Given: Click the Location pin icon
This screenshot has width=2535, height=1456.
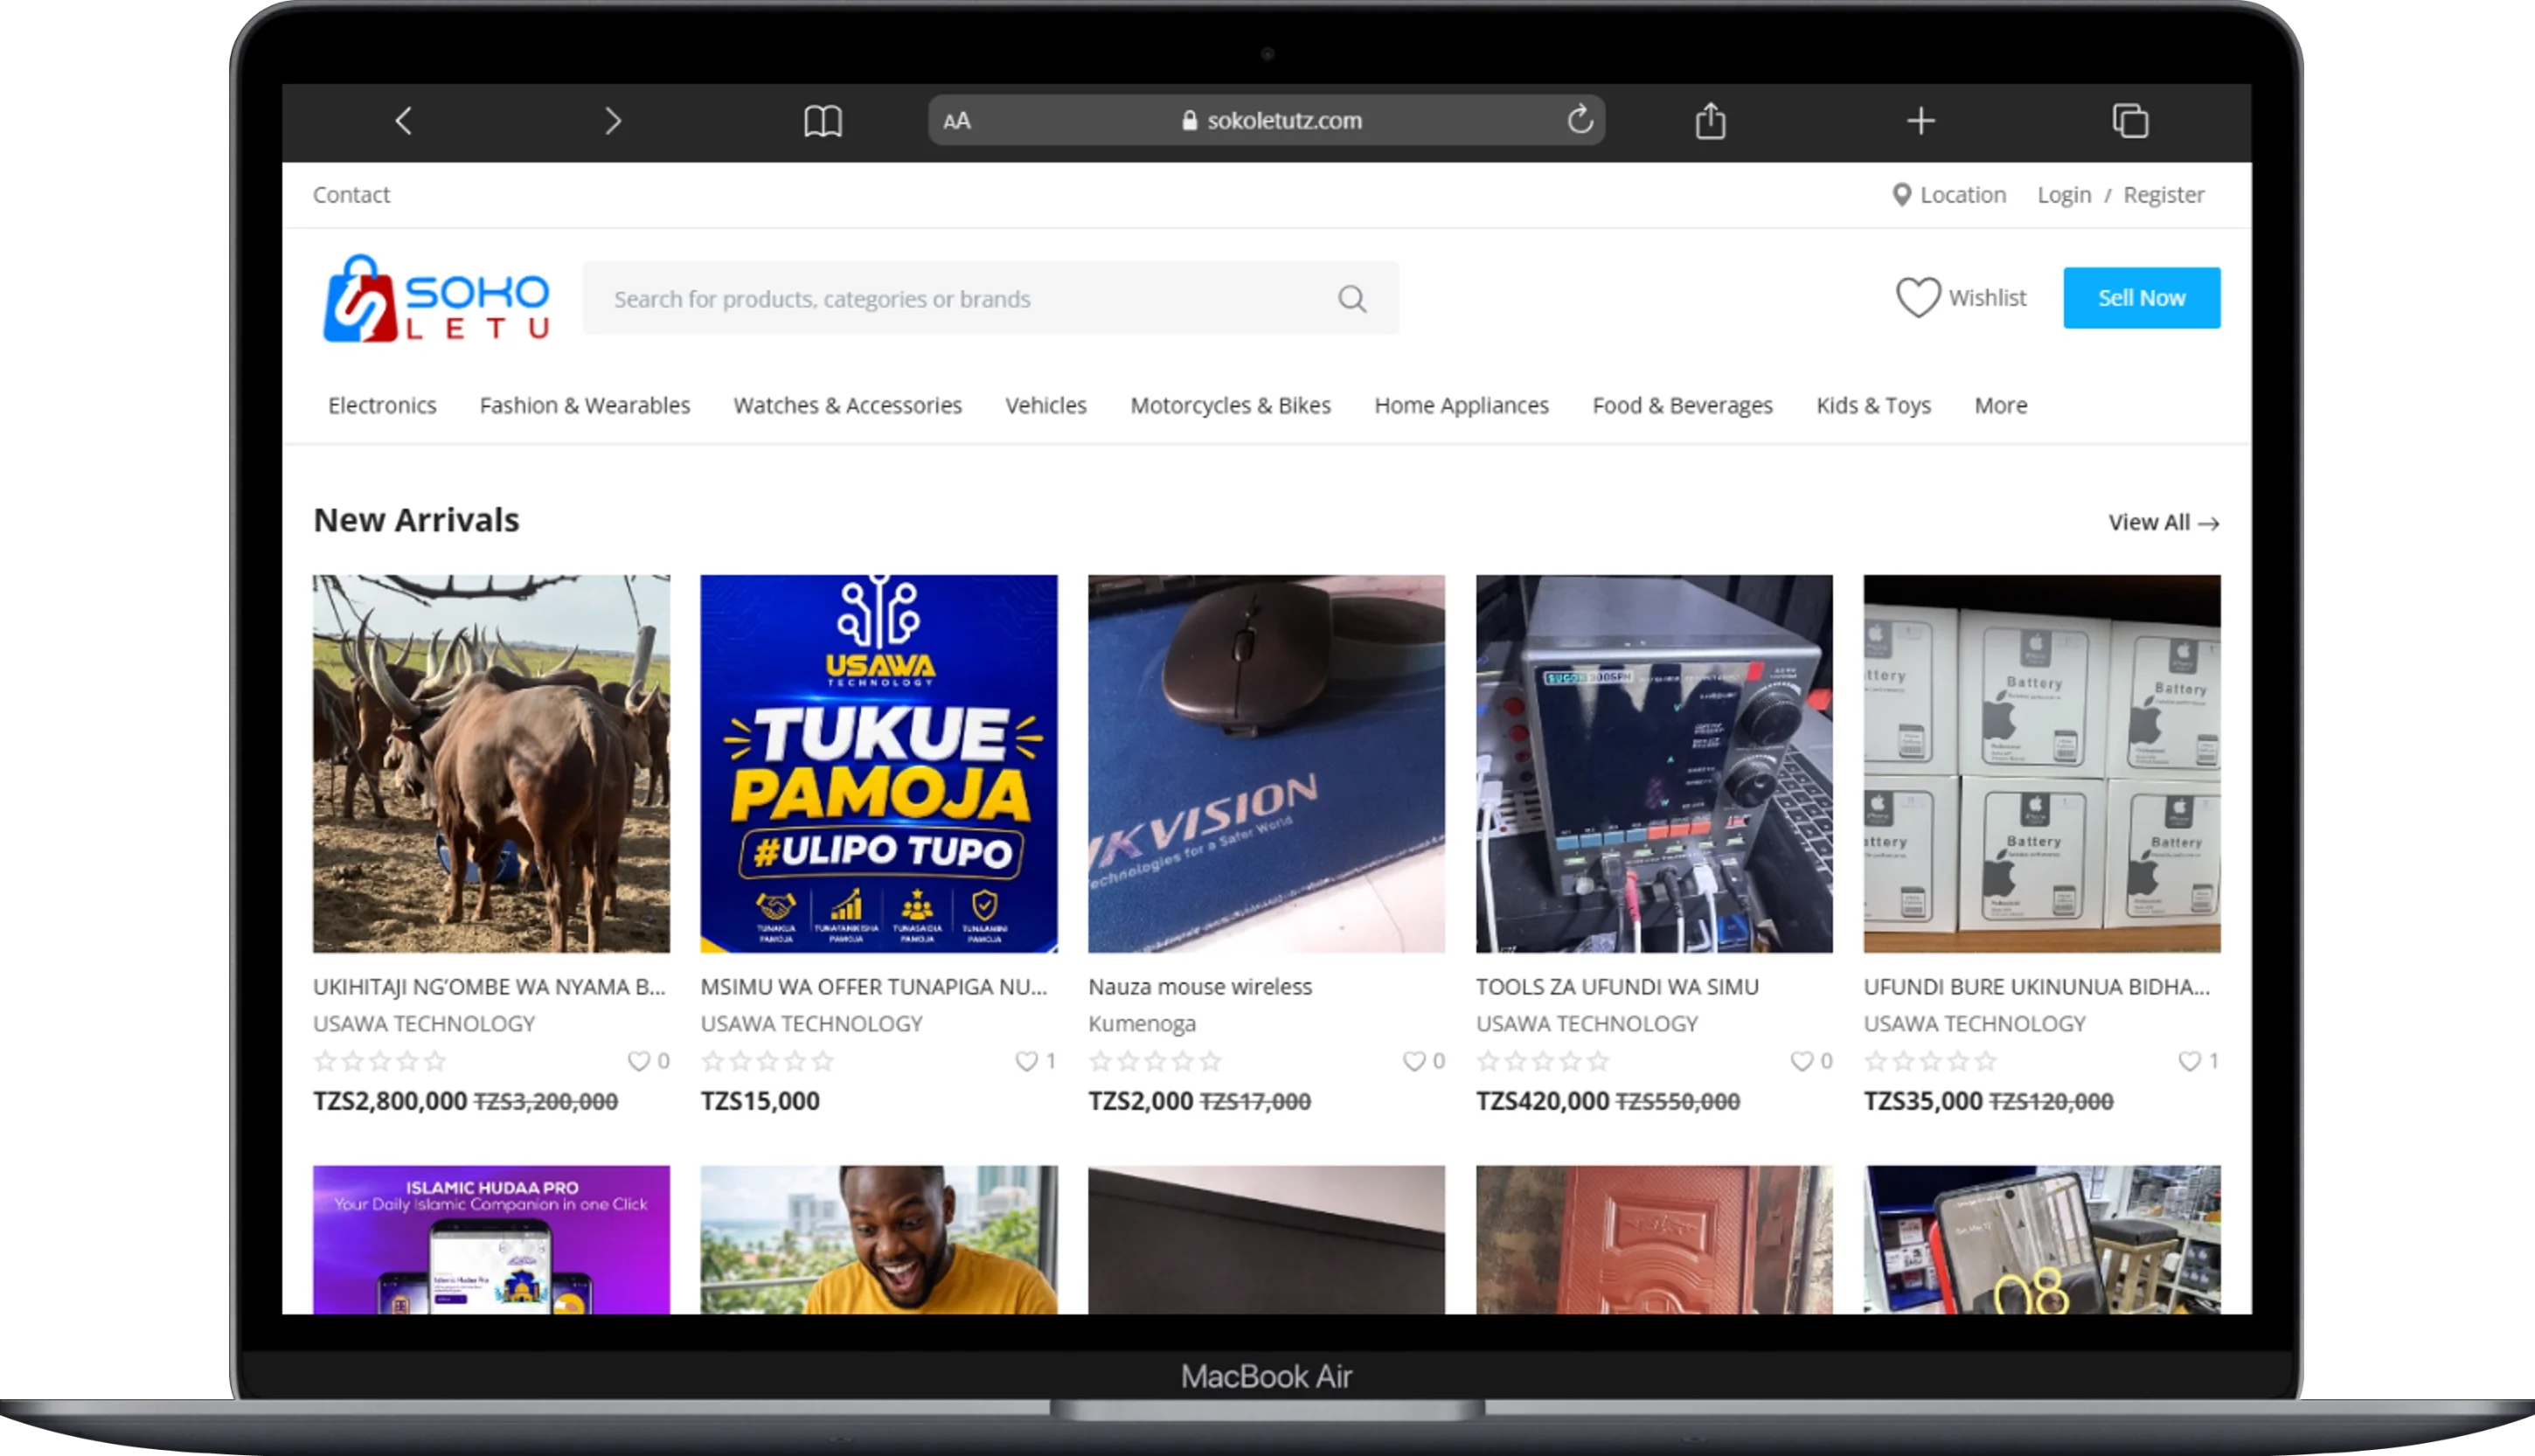Looking at the screenshot, I should [1901, 194].
